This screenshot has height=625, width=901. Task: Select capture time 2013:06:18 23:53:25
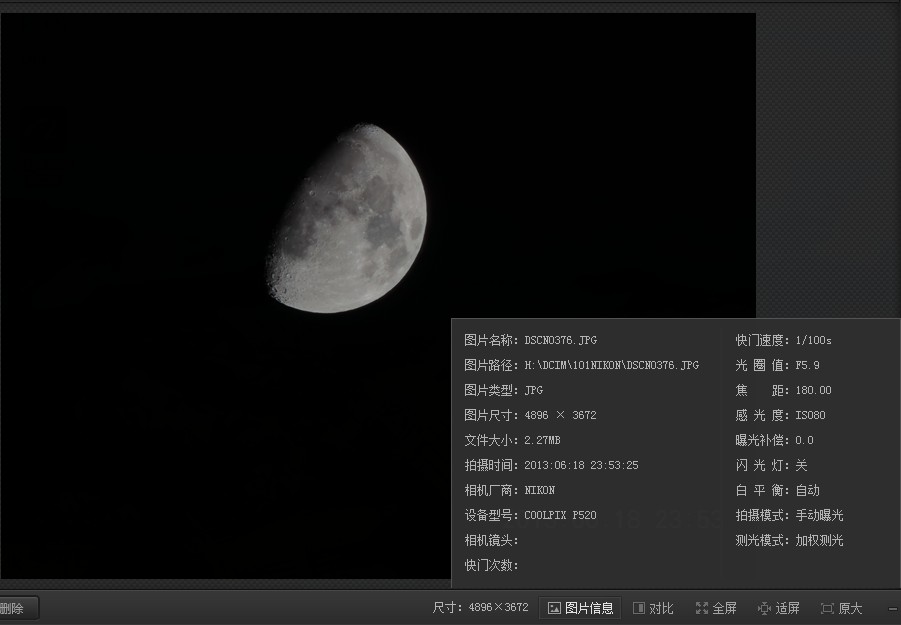click(x=582, y=465)
